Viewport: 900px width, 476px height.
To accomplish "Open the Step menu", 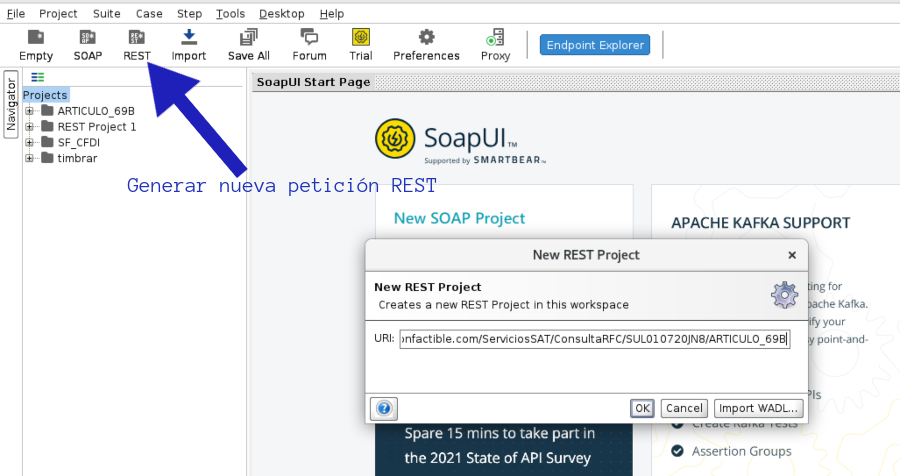I will [189, 14].
